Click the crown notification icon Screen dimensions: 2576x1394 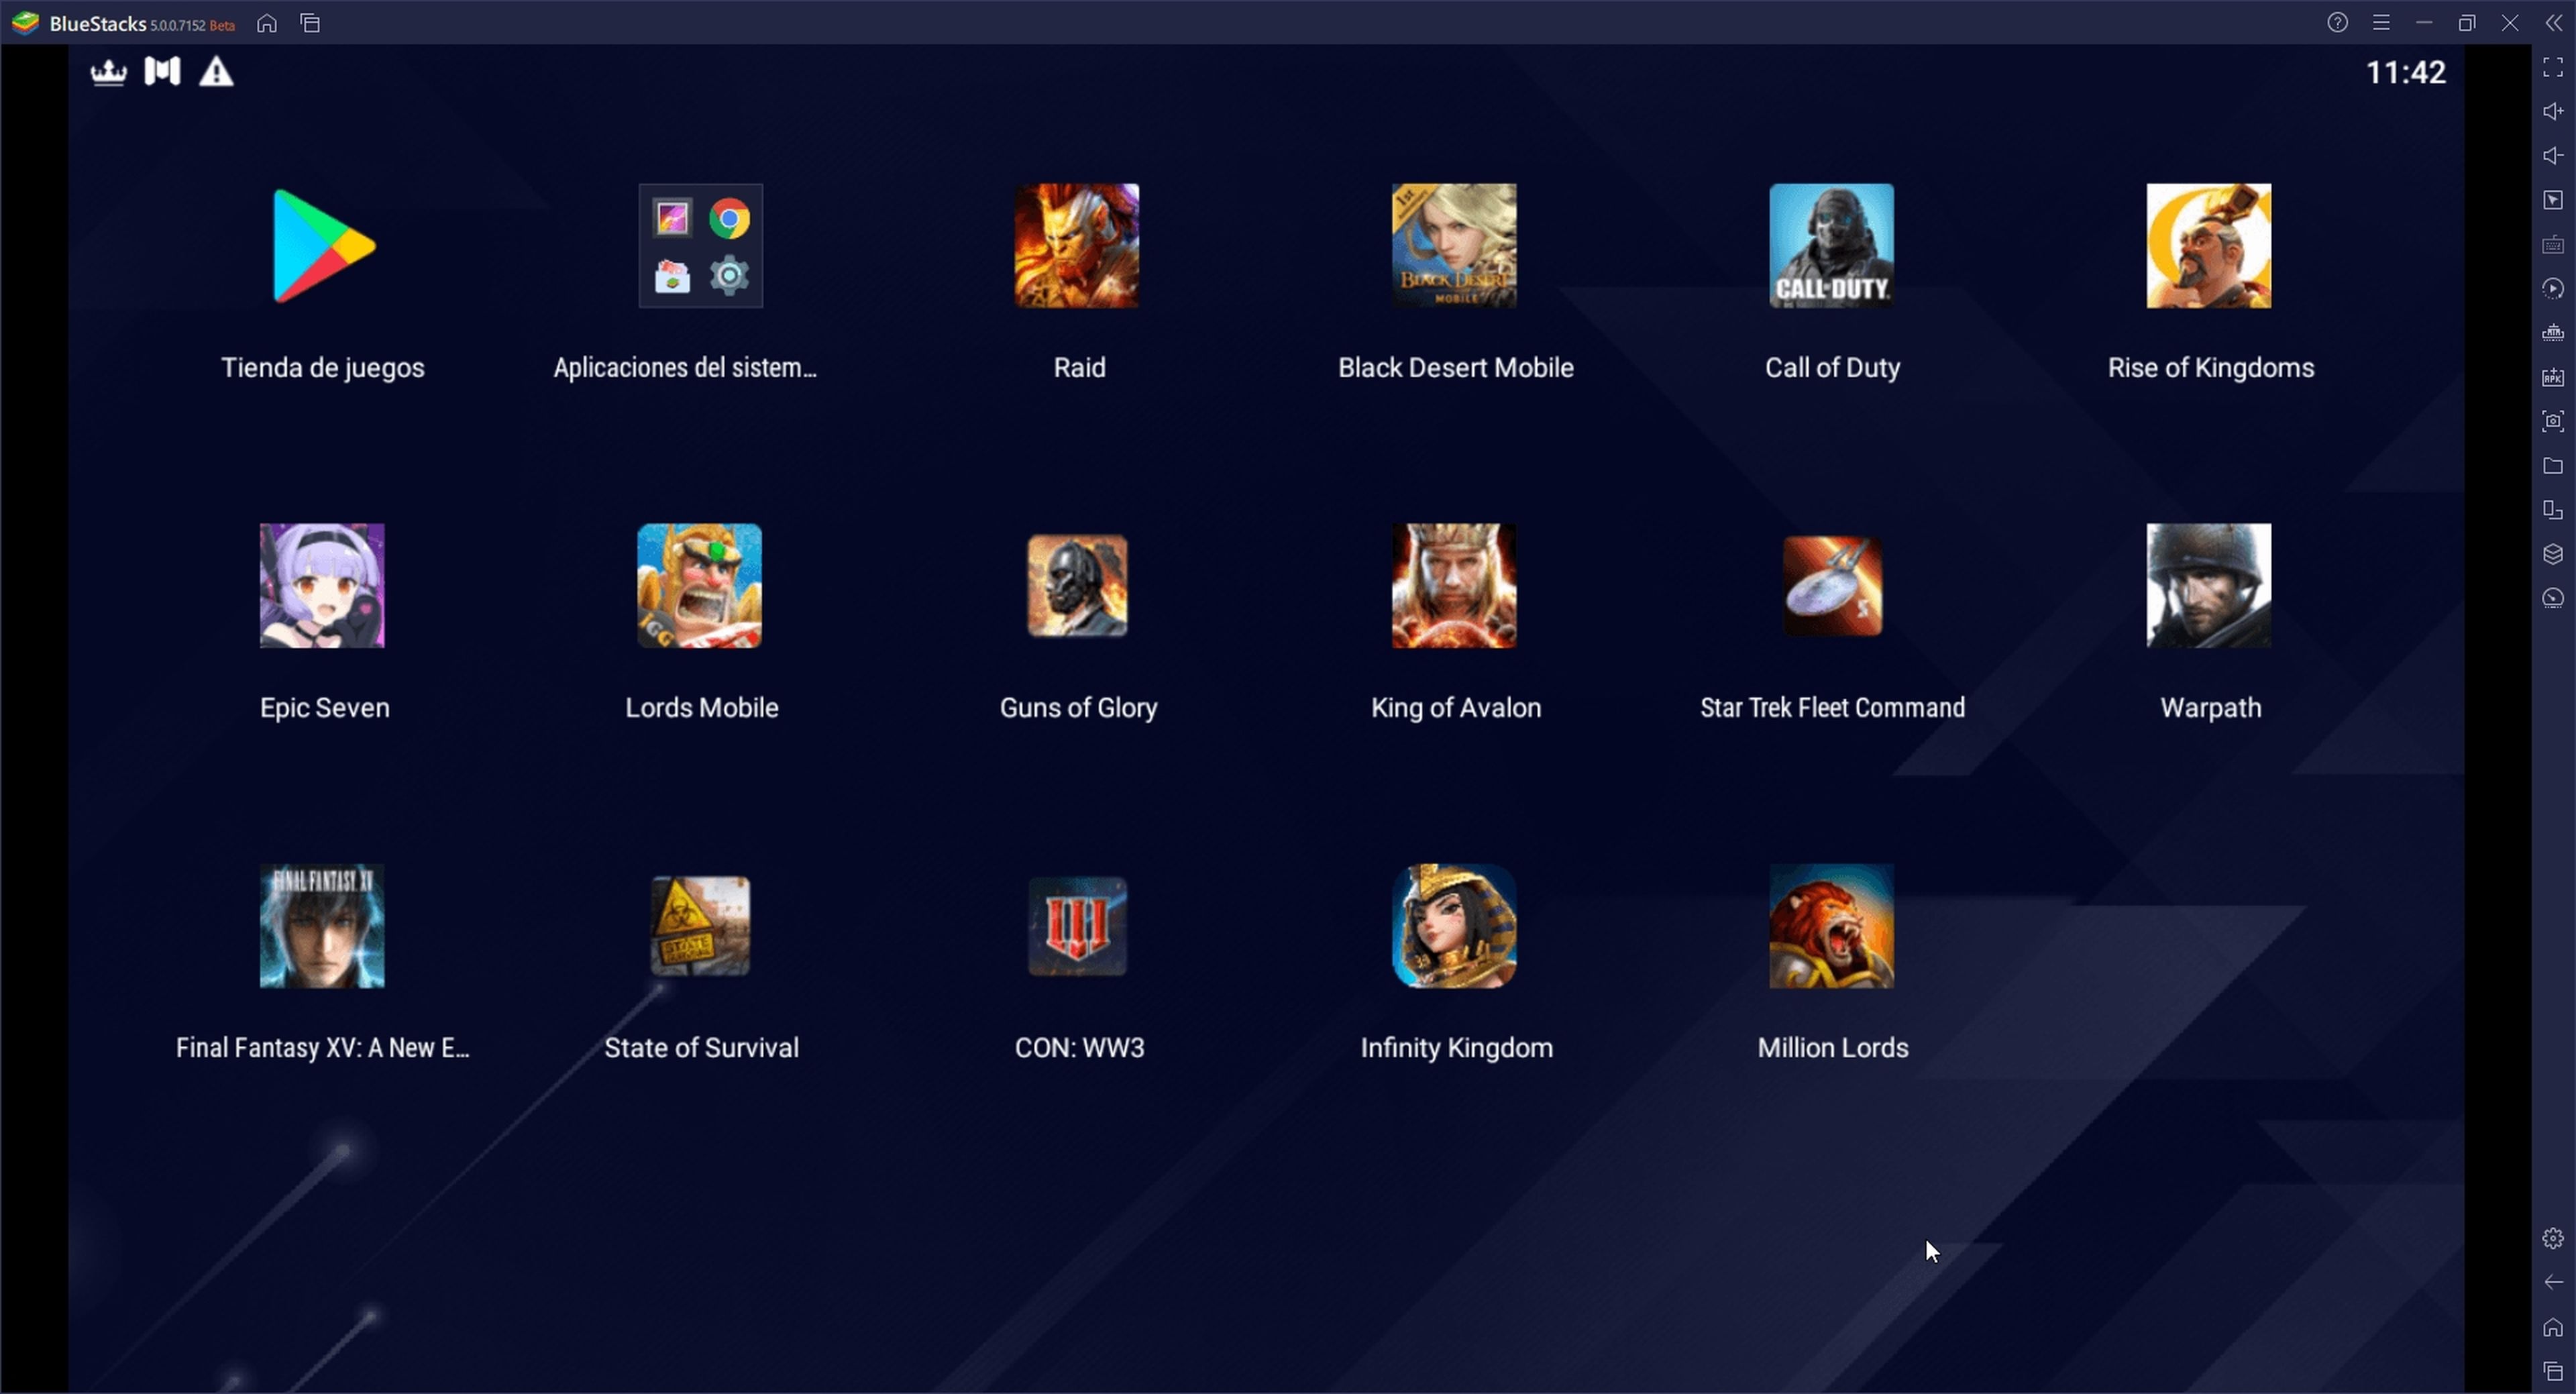tap(108, 72)
